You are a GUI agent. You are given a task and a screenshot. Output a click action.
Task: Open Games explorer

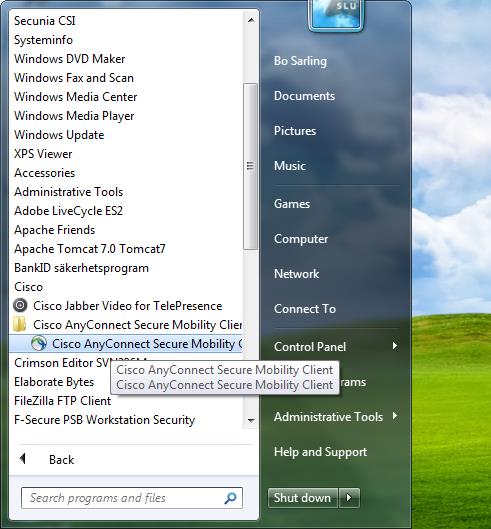point(292,204)
